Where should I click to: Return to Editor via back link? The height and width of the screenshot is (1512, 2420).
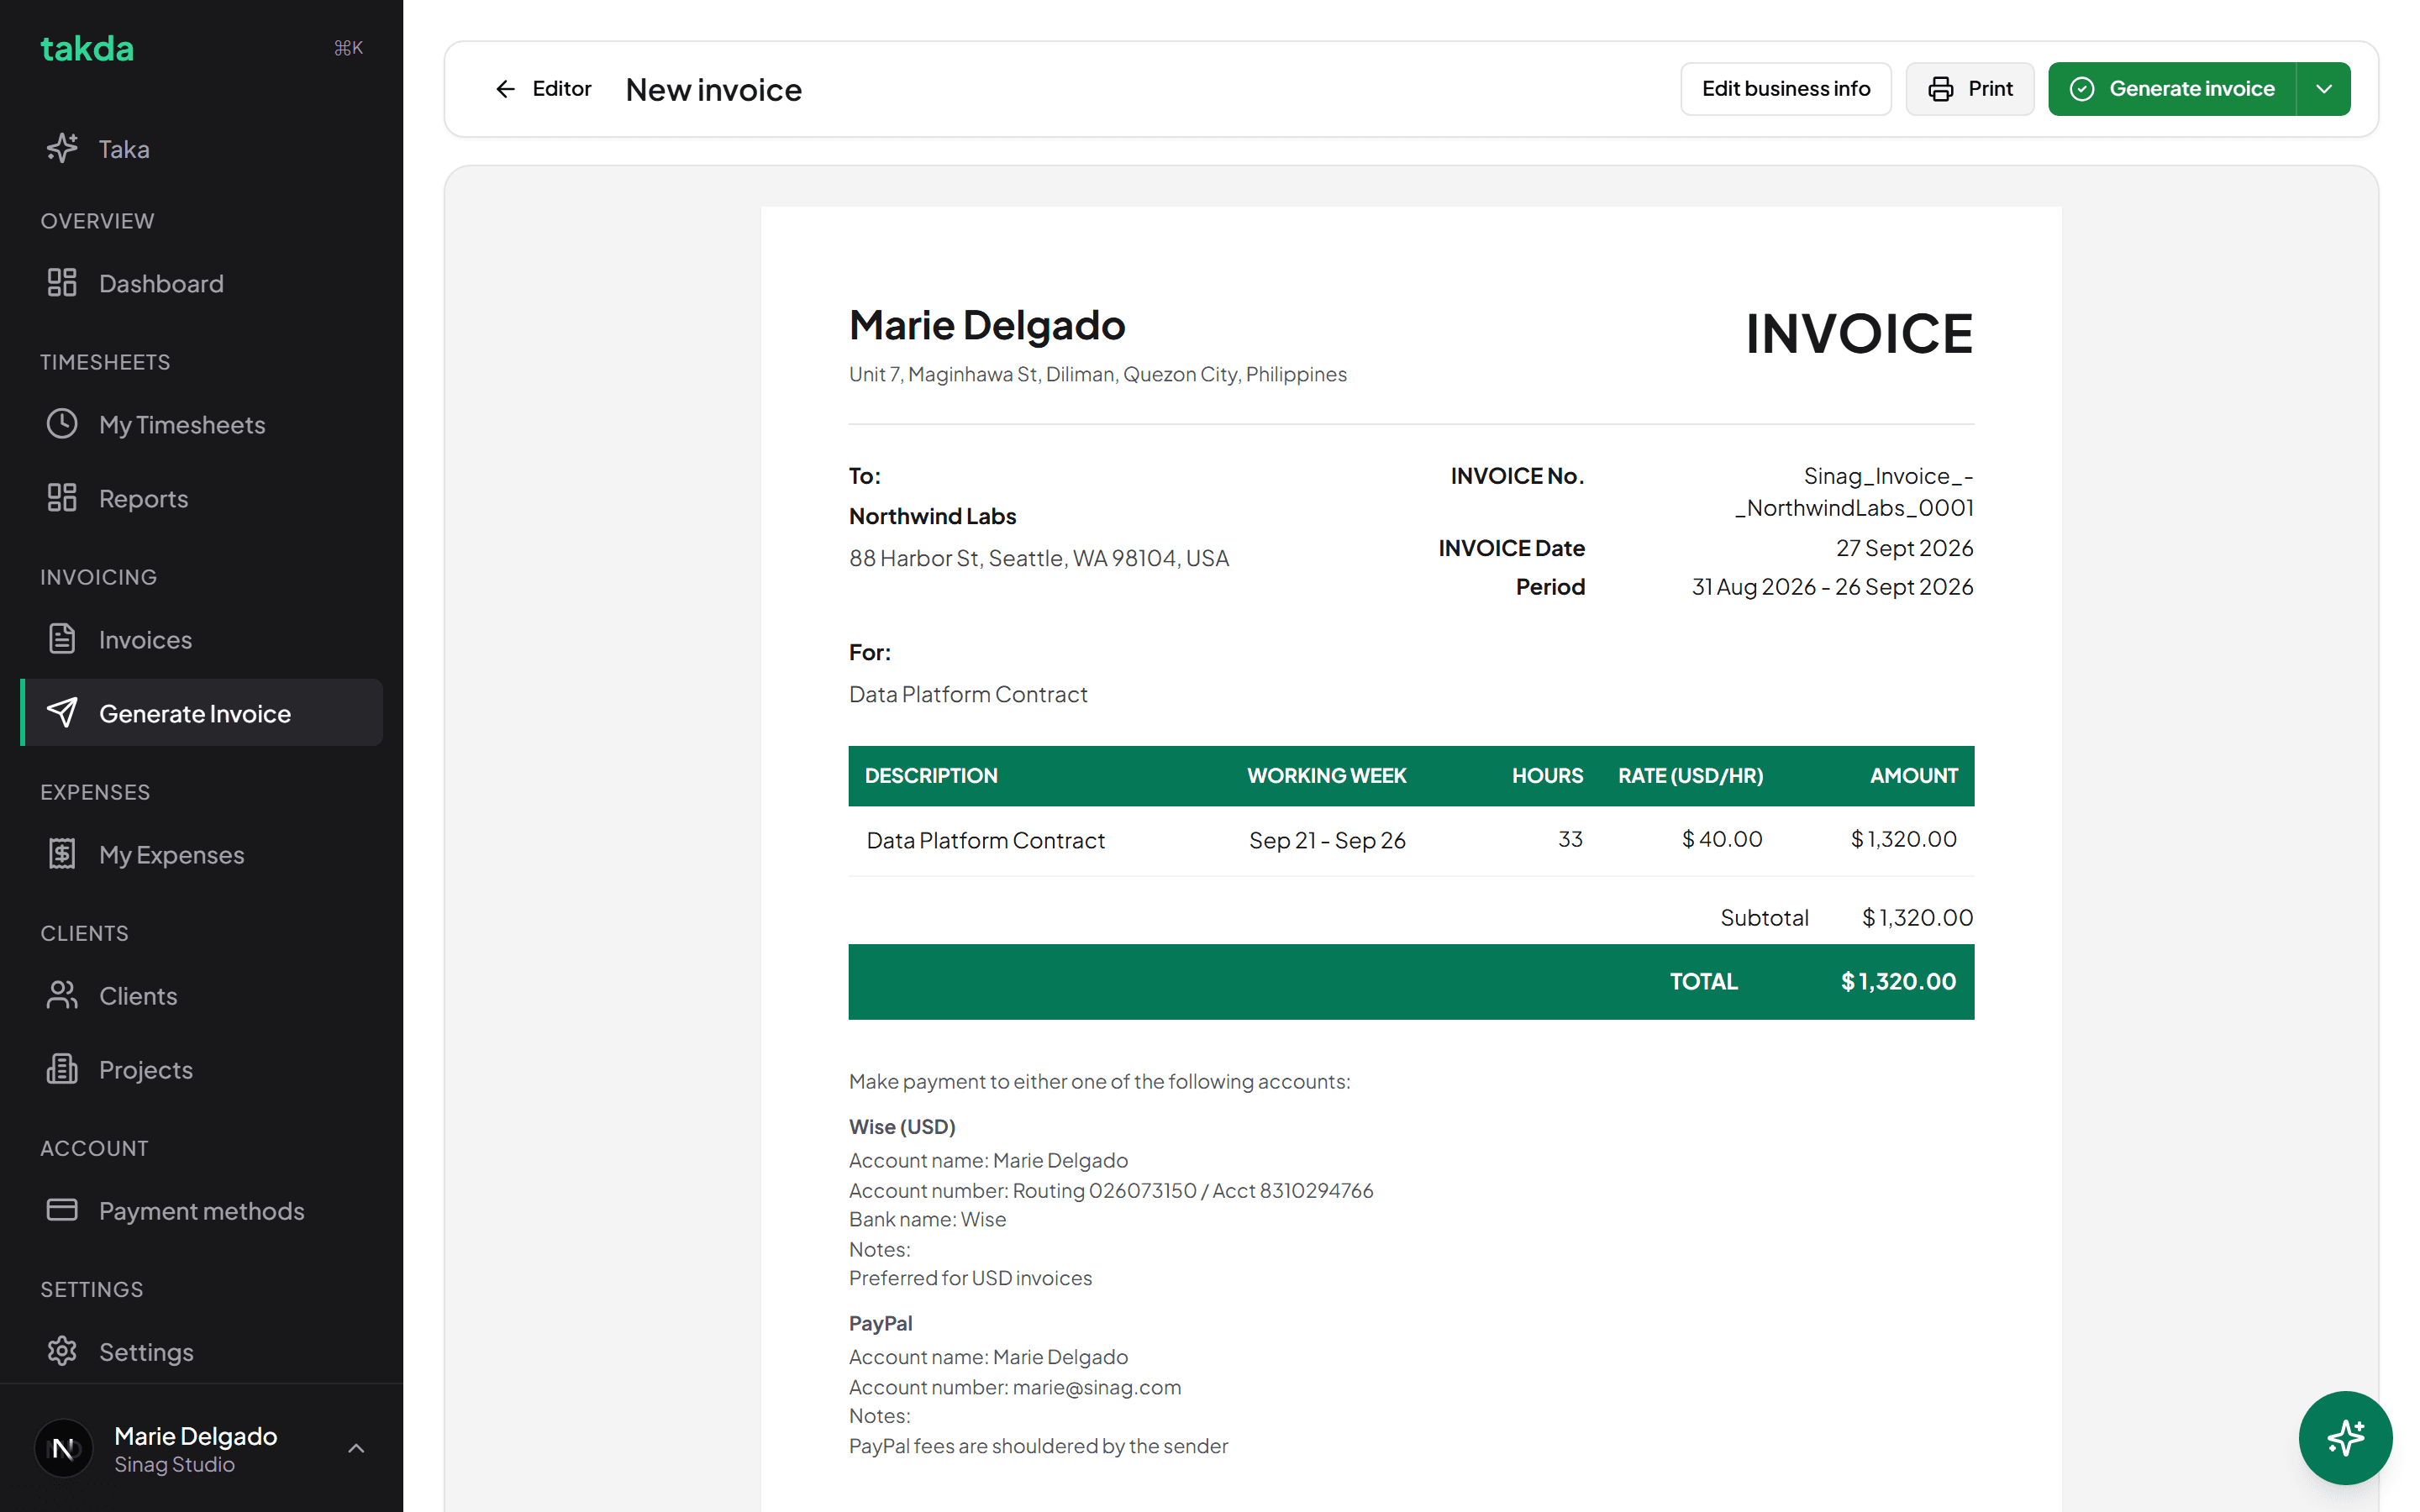point(543,89)
